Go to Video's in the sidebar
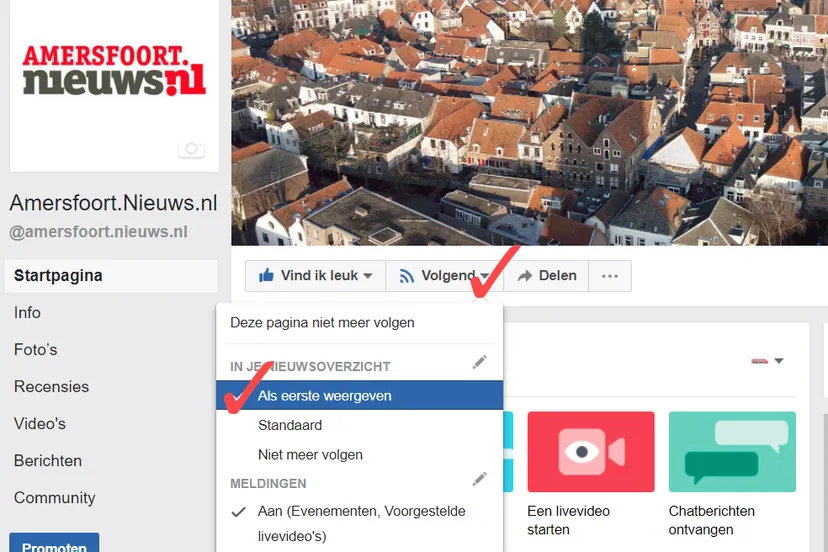 click(x=40, y=424)
